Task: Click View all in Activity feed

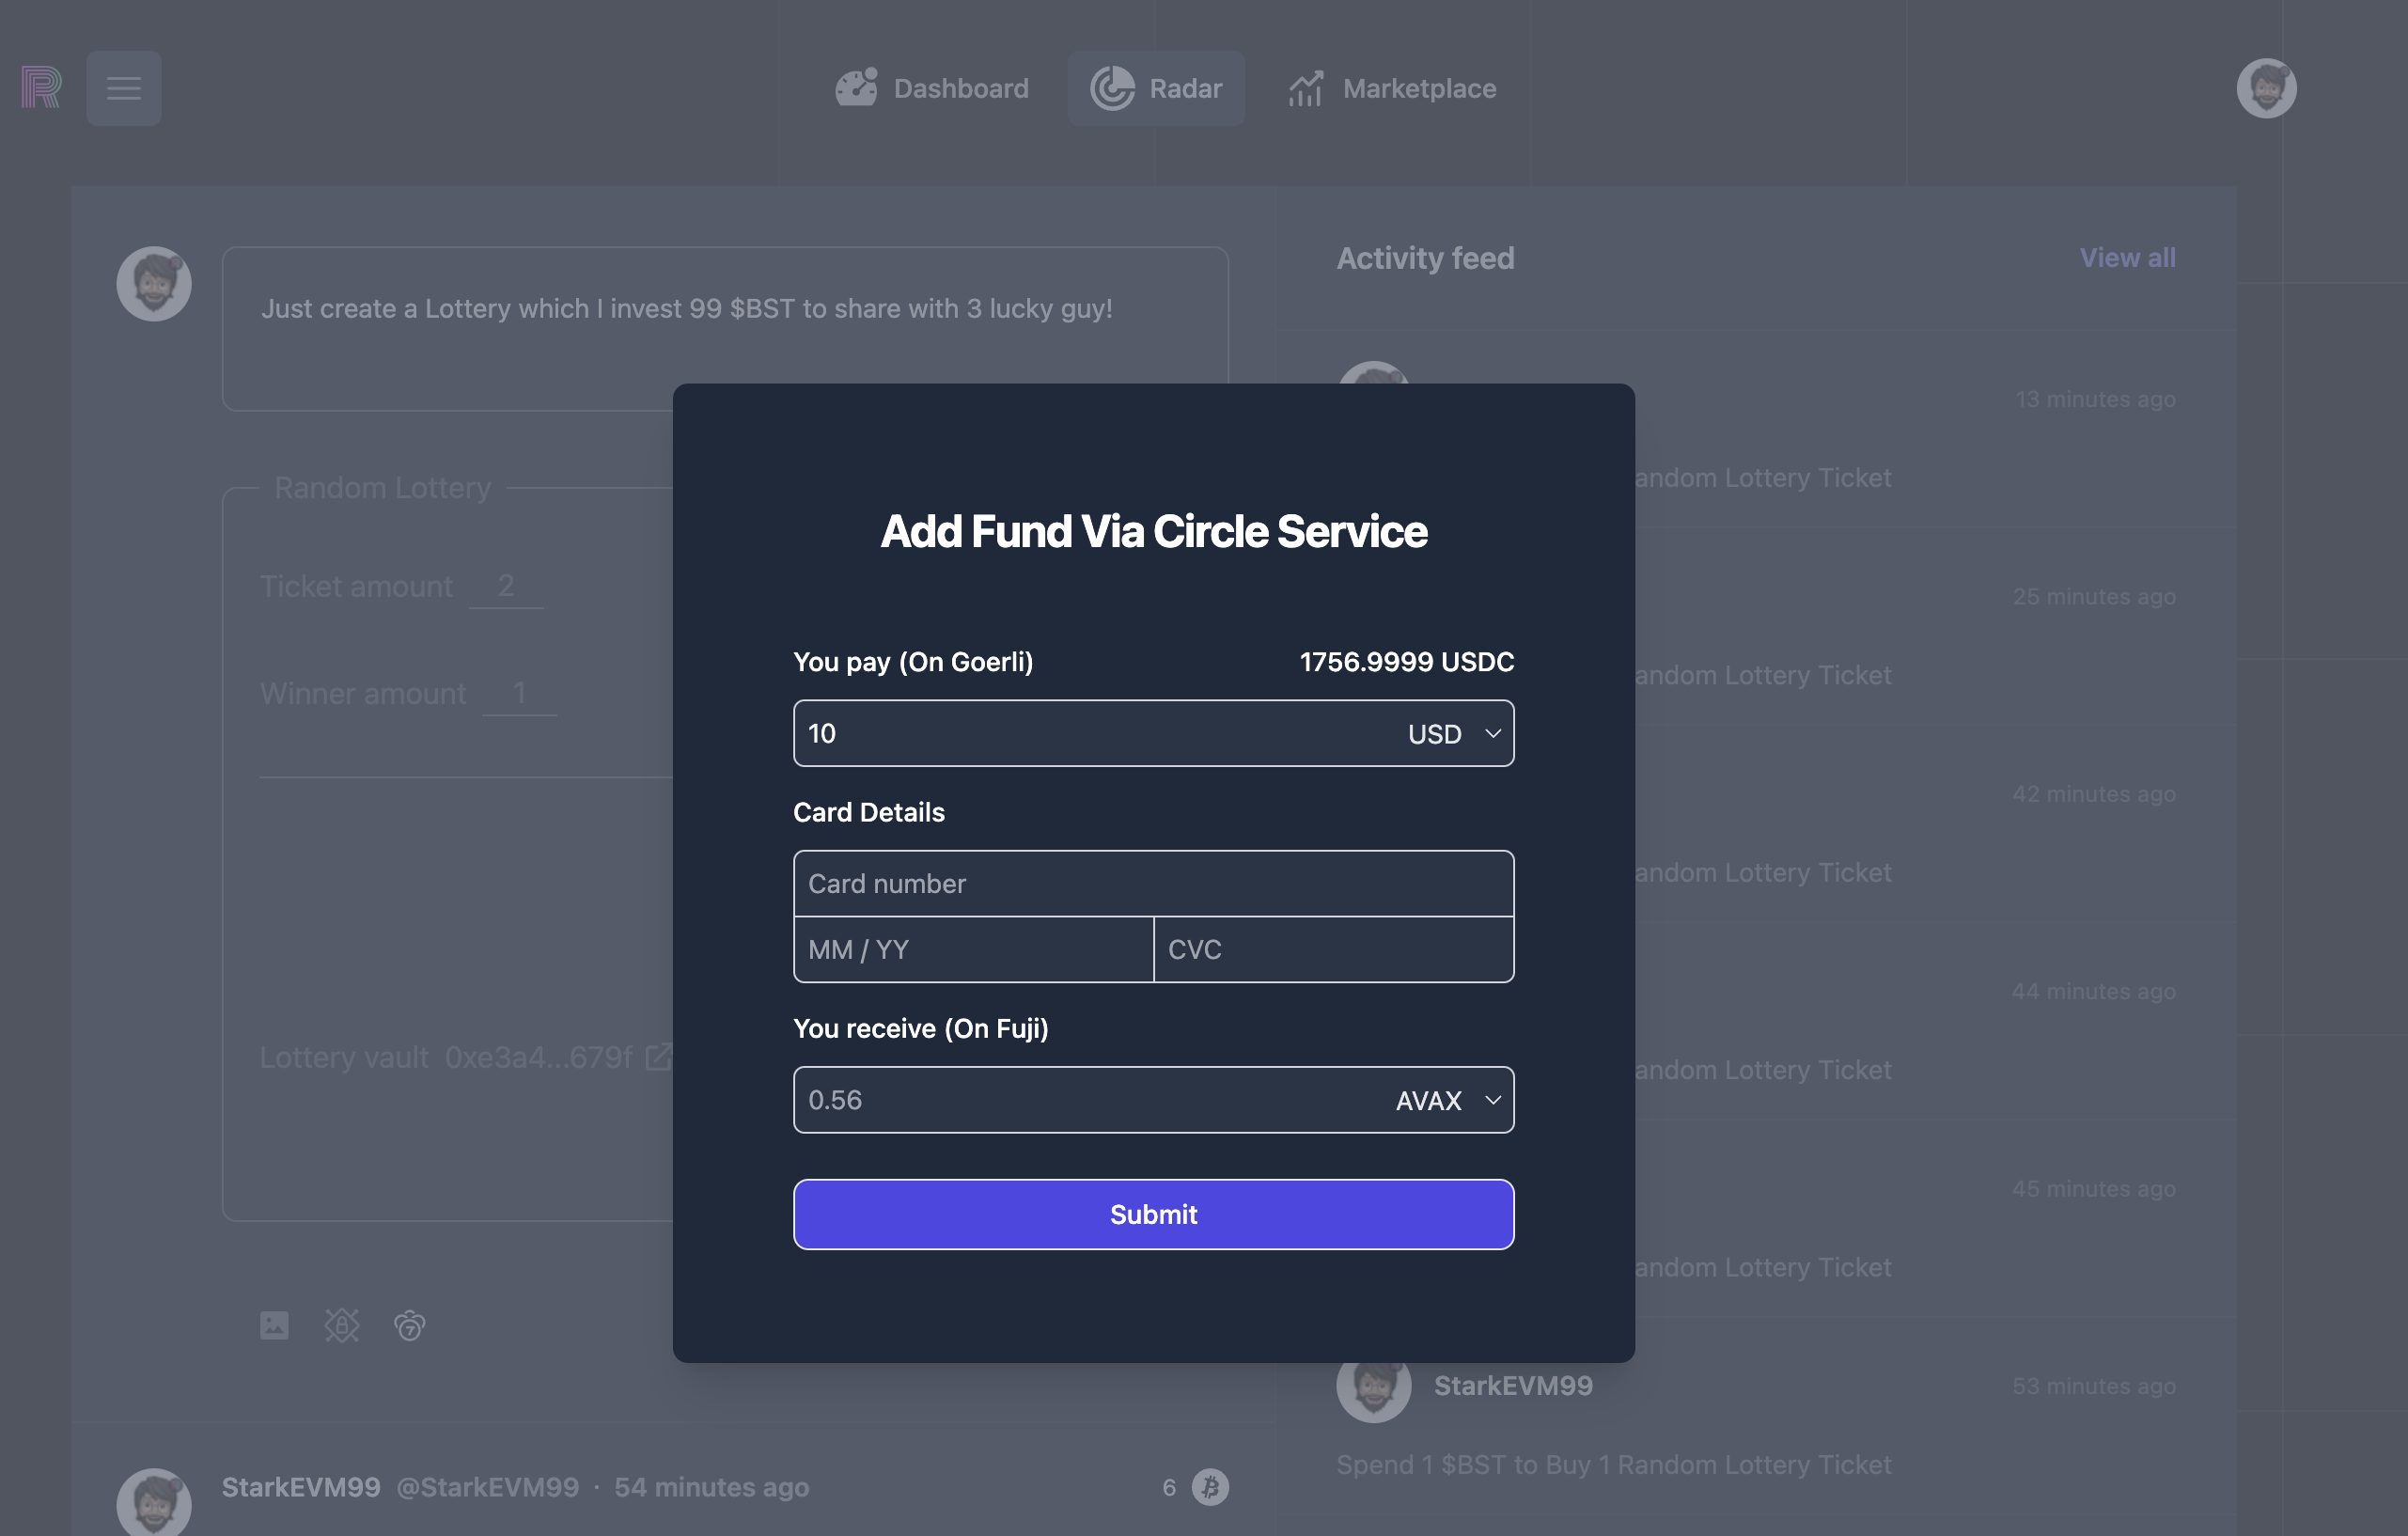Action: point(2127,258)
